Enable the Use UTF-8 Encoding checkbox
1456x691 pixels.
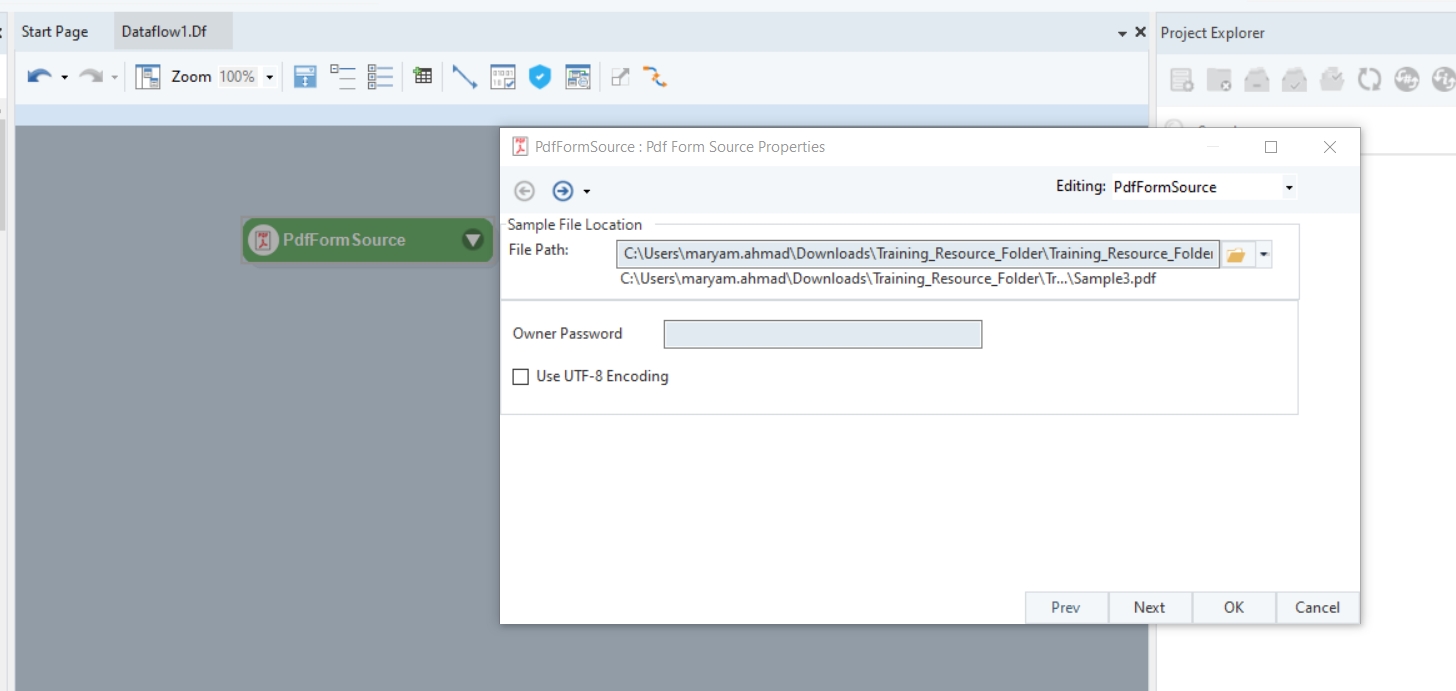point(521,377)
